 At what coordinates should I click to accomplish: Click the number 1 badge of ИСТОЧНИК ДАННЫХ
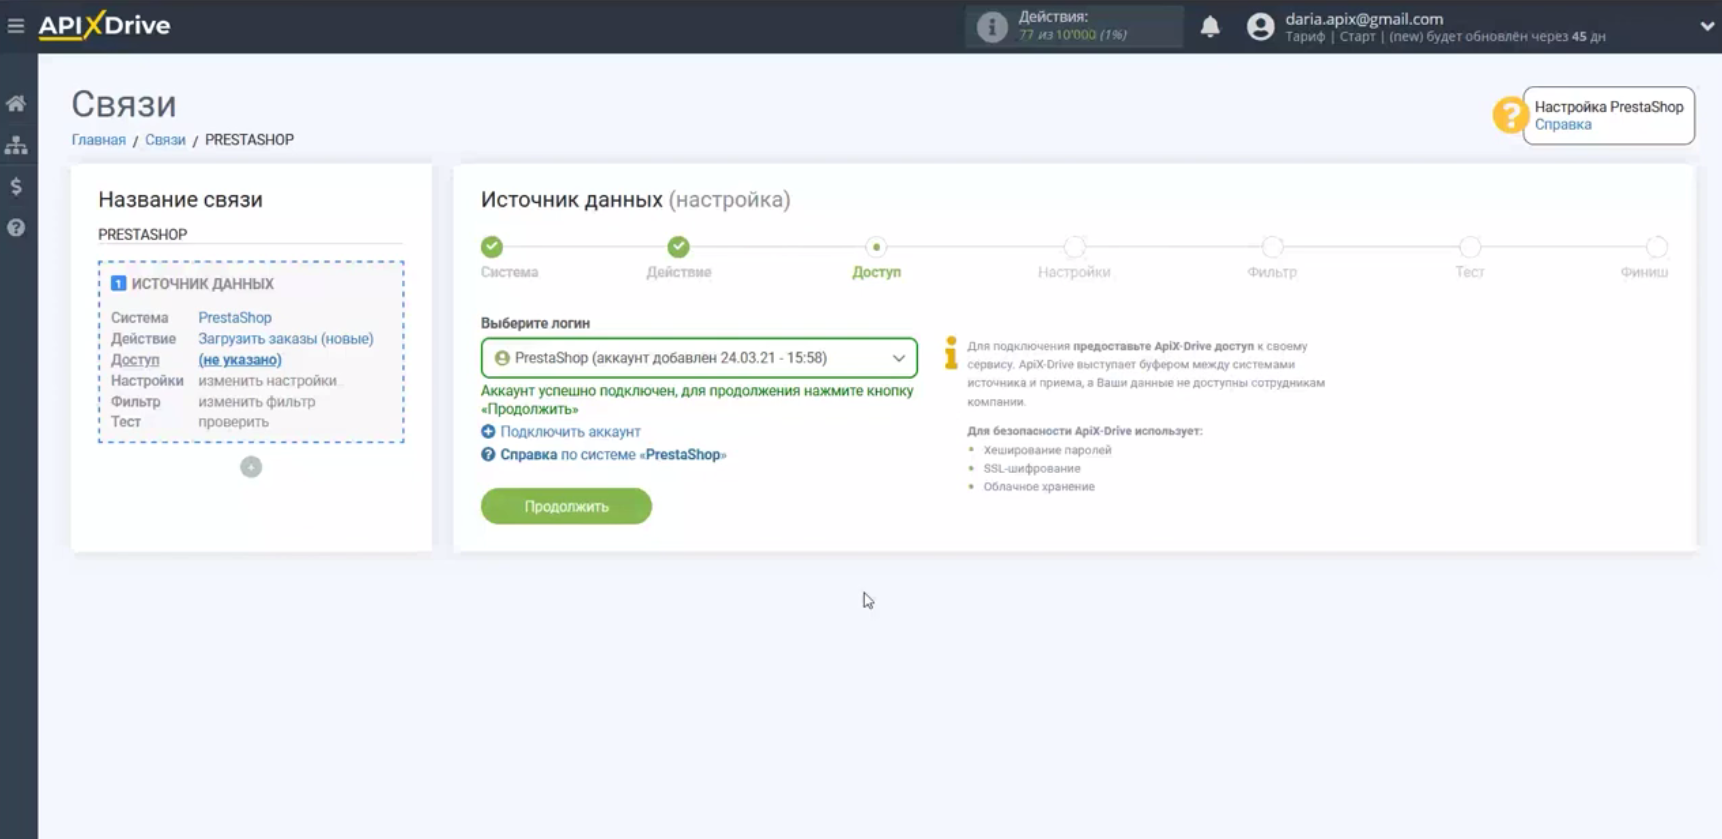(118, 284)
